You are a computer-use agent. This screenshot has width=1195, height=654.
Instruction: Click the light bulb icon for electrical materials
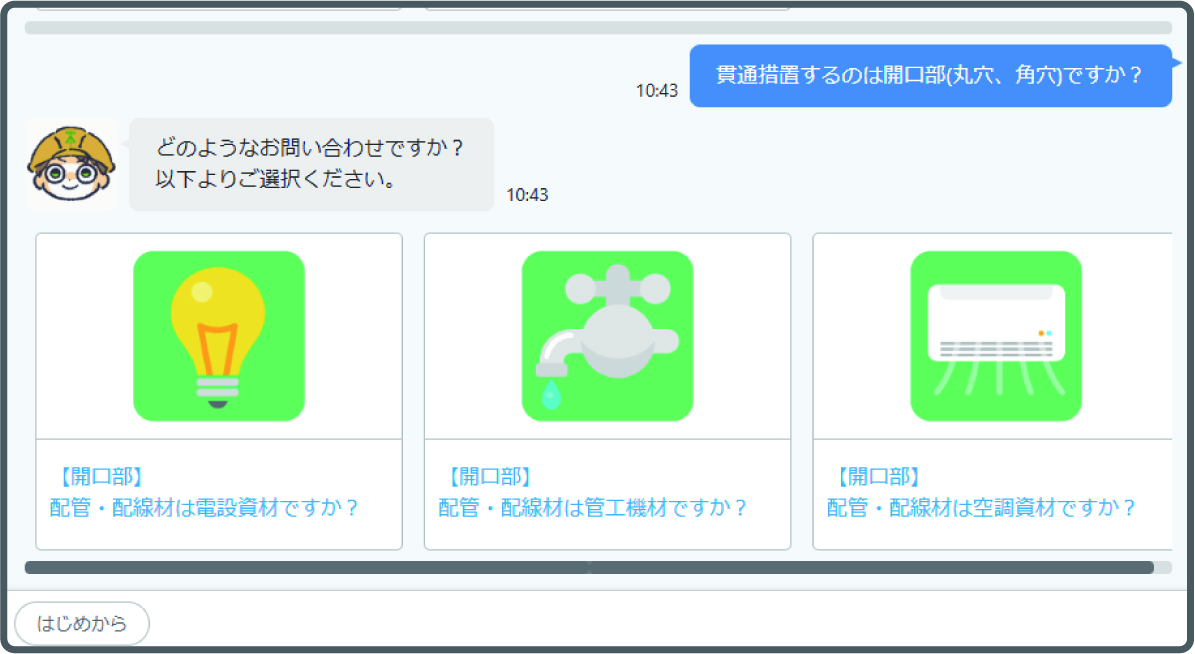tap(218, 335)
